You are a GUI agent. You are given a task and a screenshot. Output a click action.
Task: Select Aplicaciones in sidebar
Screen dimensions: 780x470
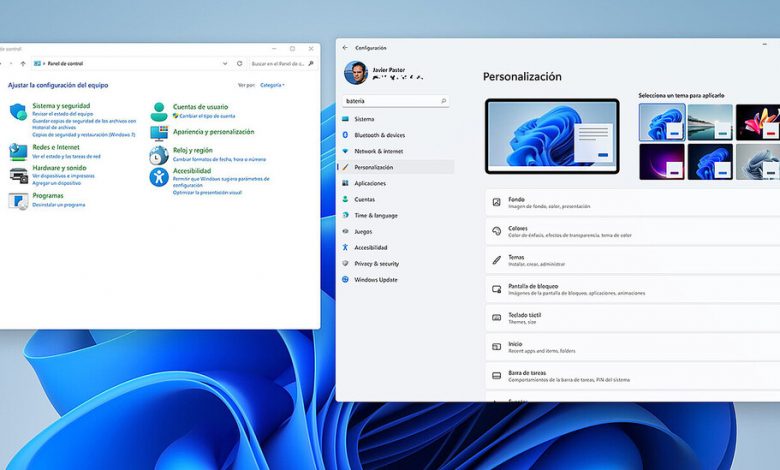pos(396,183)
